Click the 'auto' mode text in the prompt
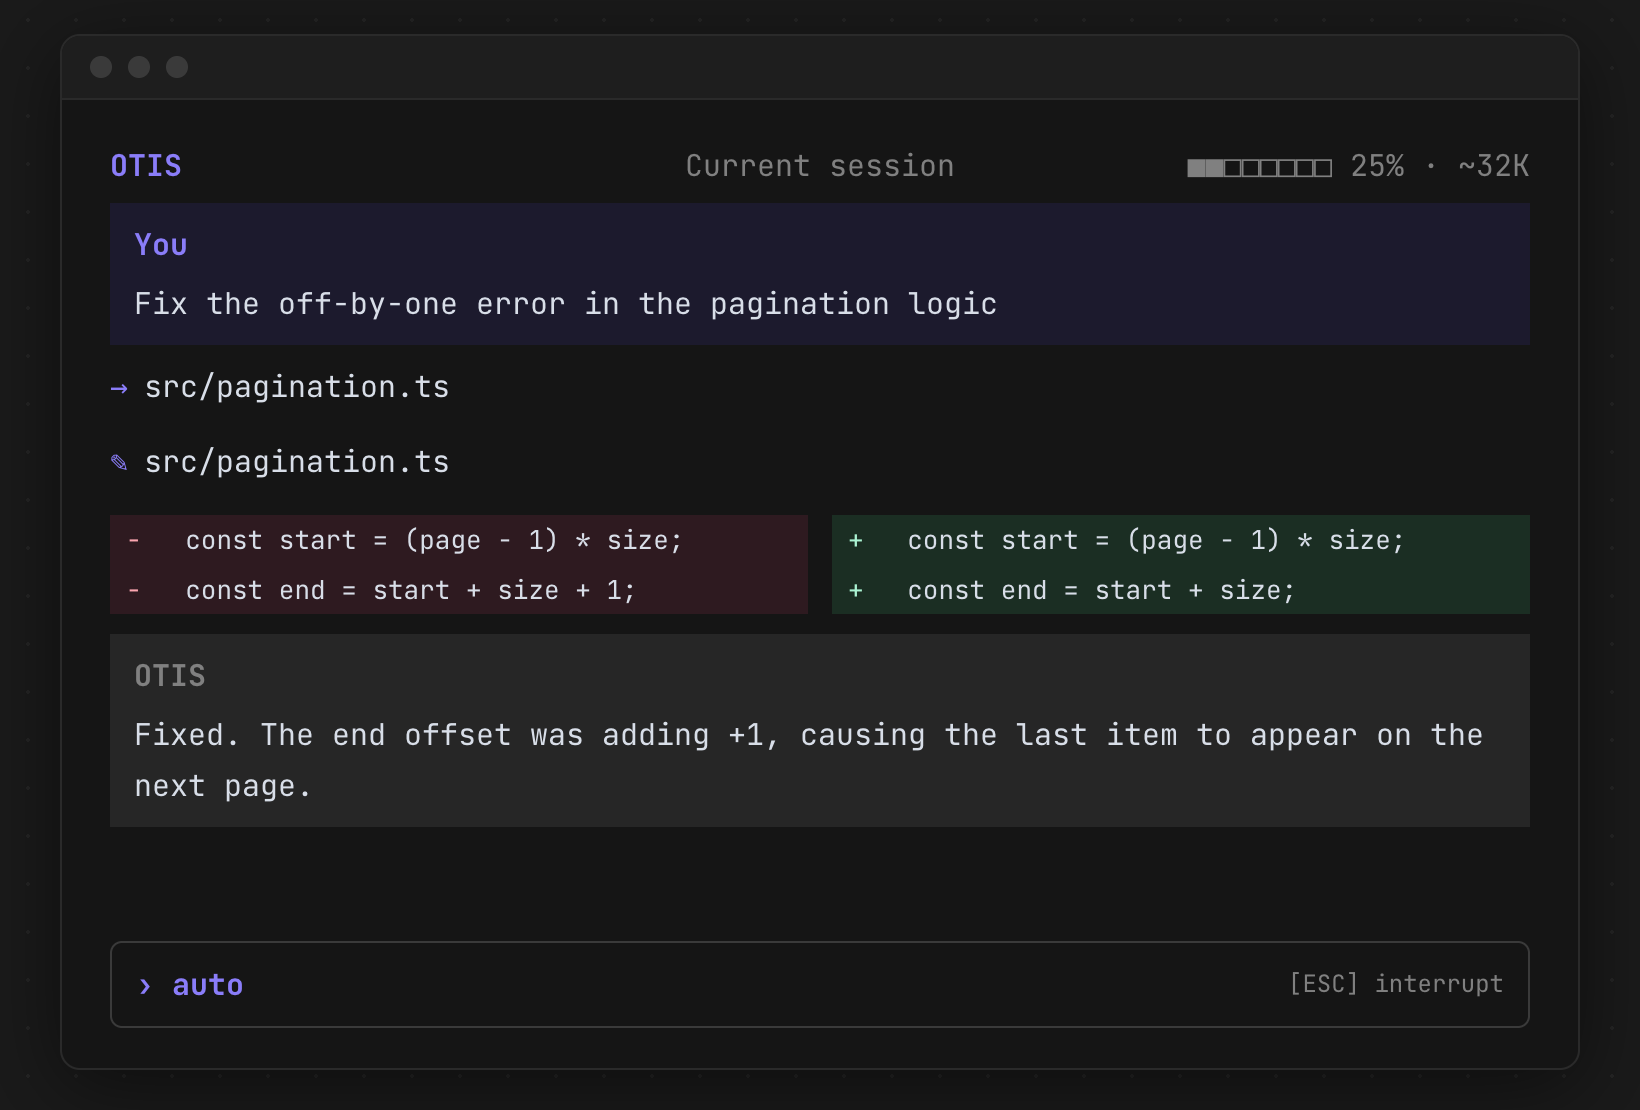 [208, 986]
